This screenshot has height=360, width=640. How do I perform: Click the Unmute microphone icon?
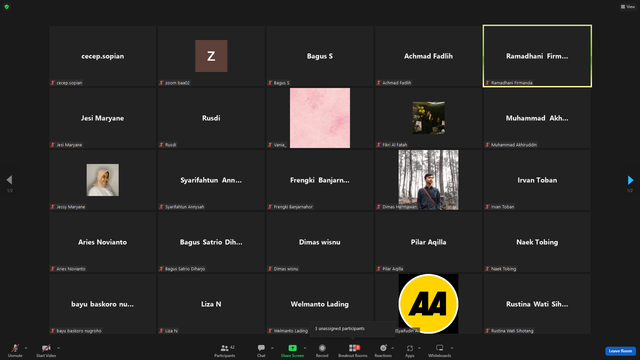15,348
